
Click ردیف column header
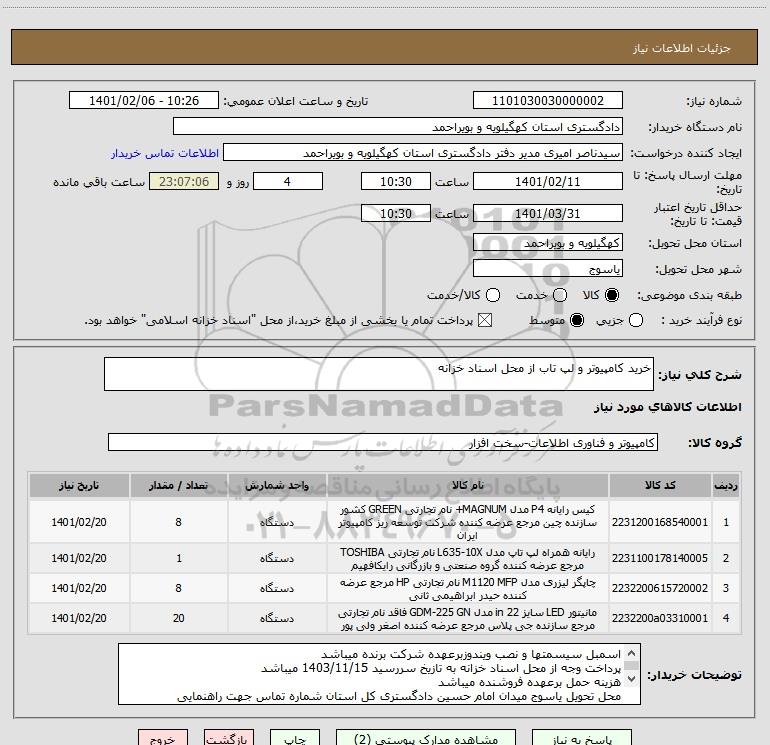(x=726, y=486)
